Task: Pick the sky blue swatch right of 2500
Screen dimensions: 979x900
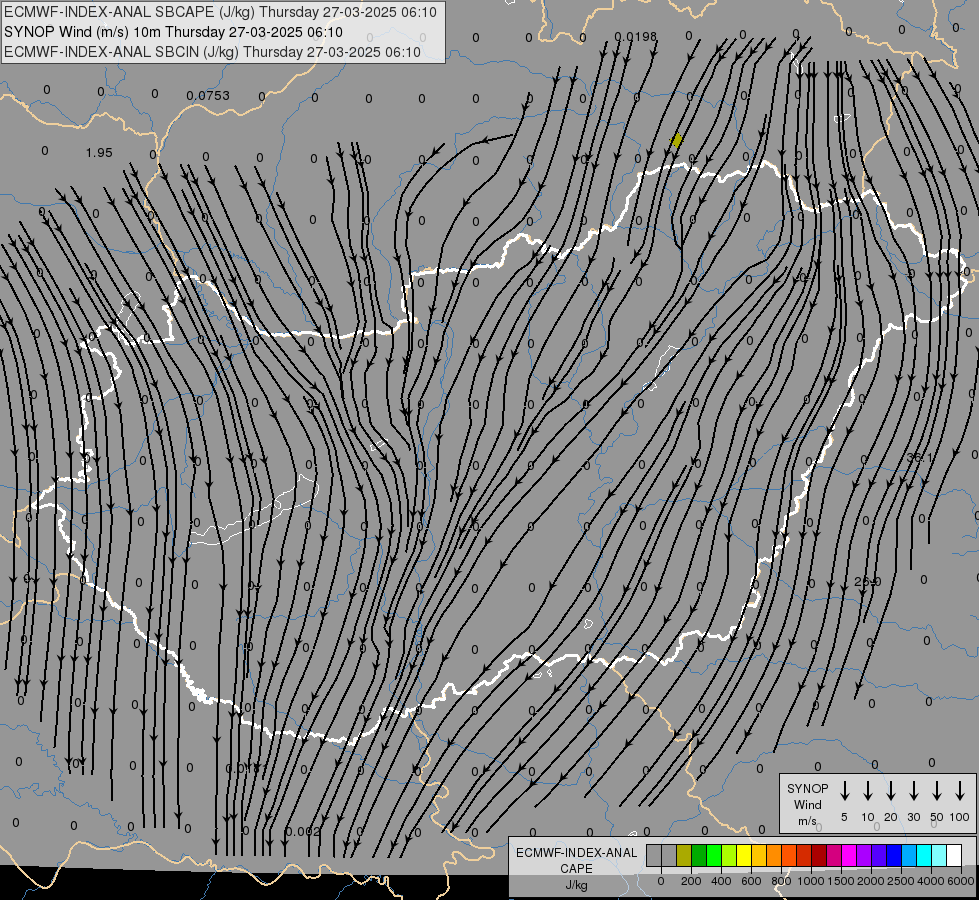Action: [x=910, y=855]
